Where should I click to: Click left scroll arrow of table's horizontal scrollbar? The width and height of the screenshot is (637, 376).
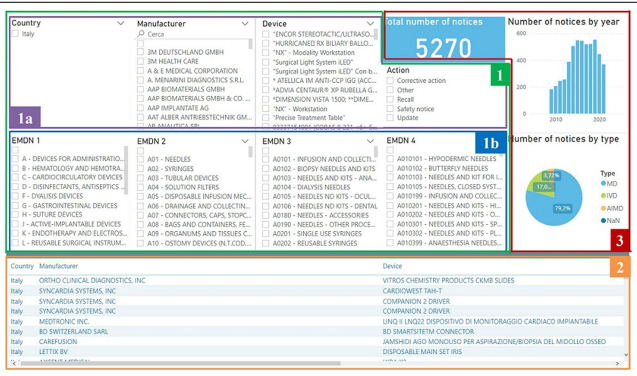click(14, 363)
